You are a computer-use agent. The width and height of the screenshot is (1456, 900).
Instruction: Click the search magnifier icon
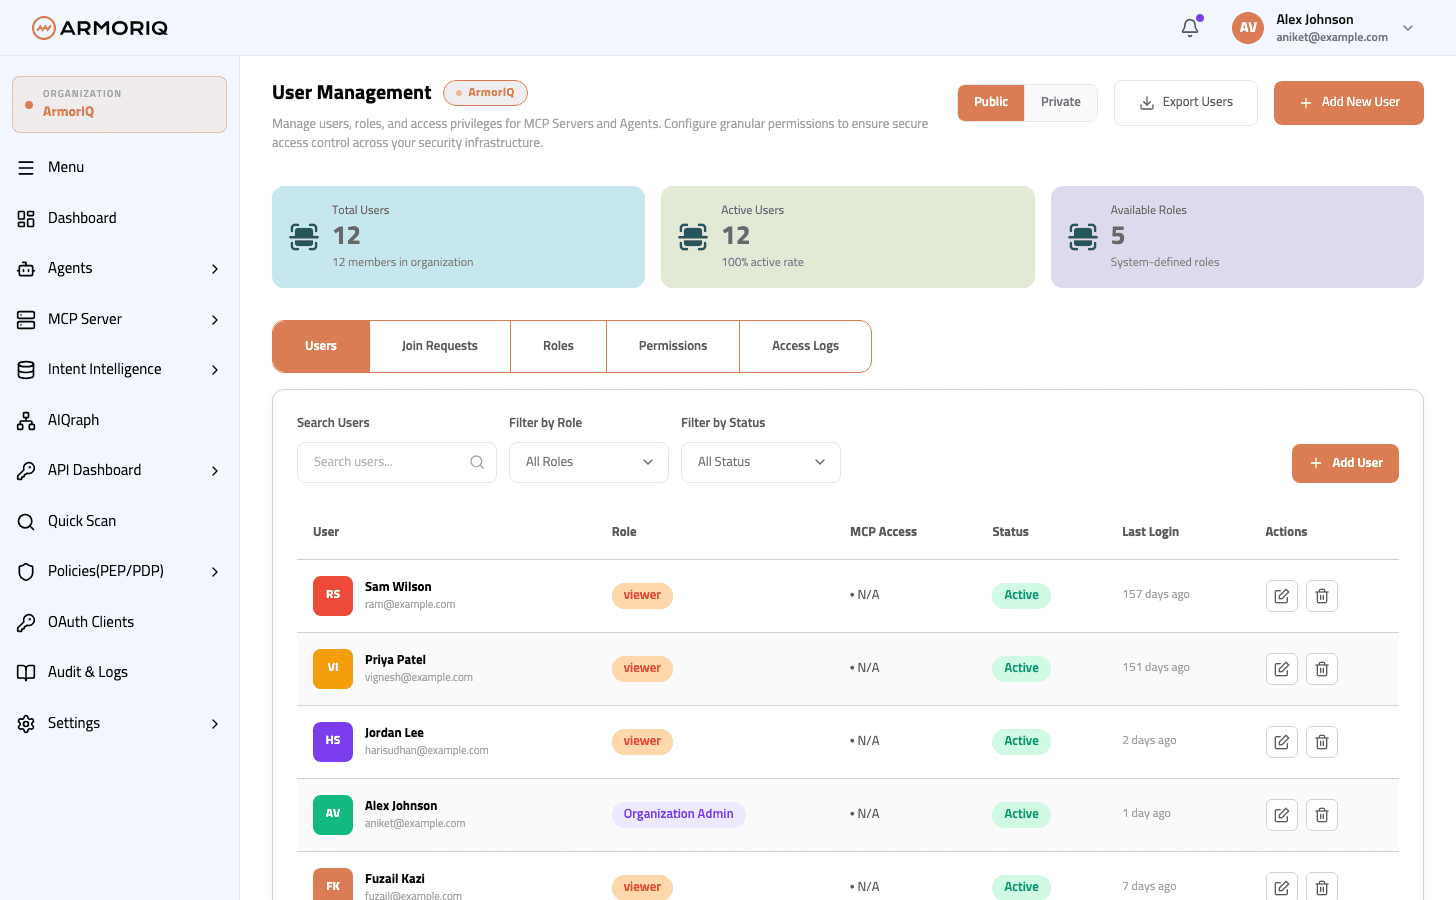click(x=477, y=462)
